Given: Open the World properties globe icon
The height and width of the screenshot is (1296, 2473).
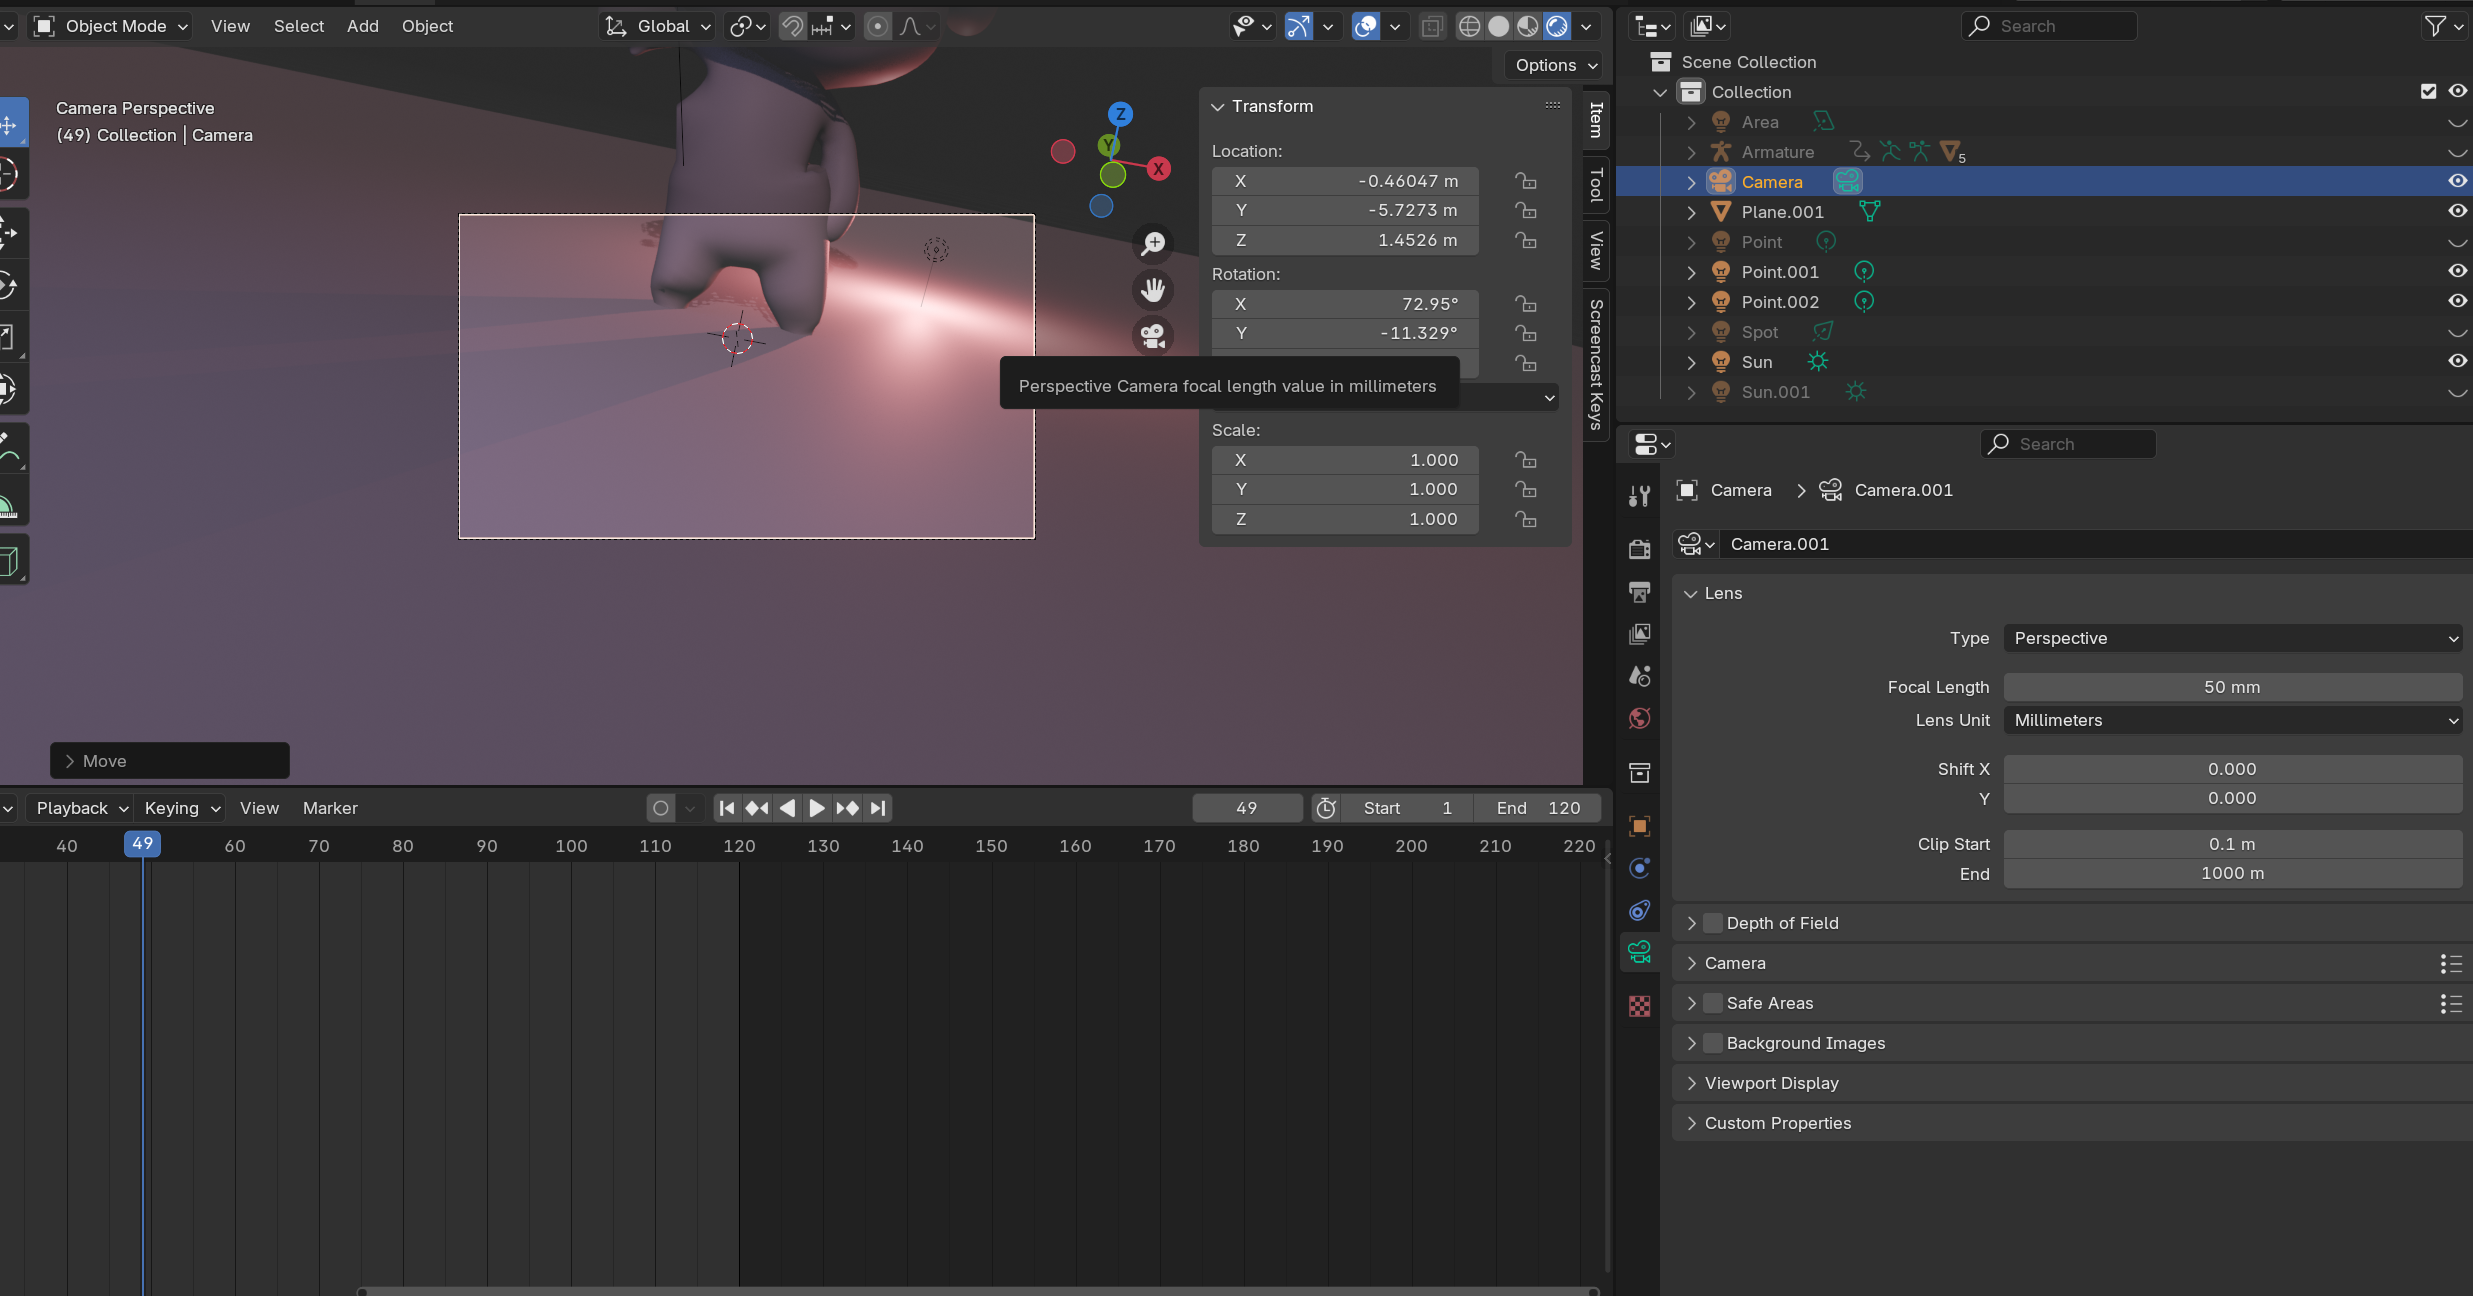Looking at the screenshot, I should (x=1639, y=719).
